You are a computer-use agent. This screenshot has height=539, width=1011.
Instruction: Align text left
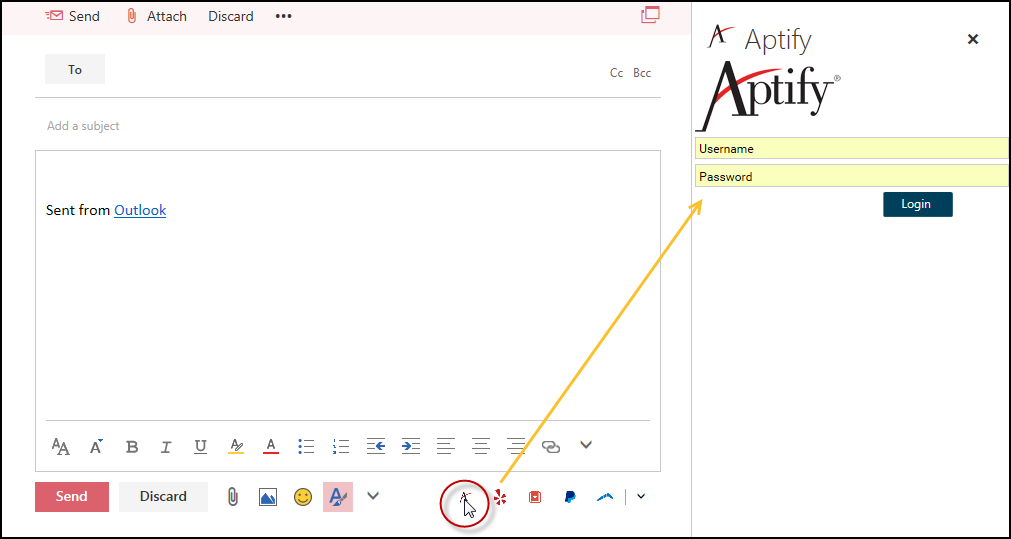pyautogui.click(x=446, y=446)
